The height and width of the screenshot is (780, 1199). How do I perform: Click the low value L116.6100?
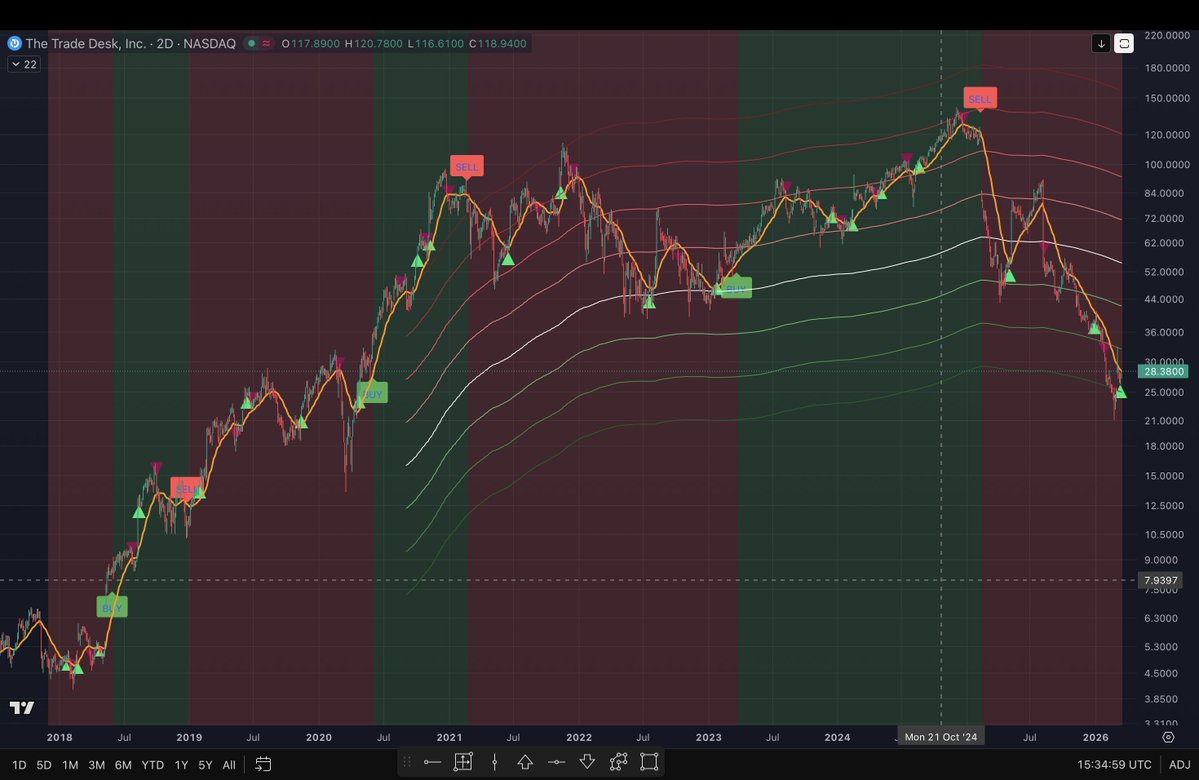pos(436,44)
